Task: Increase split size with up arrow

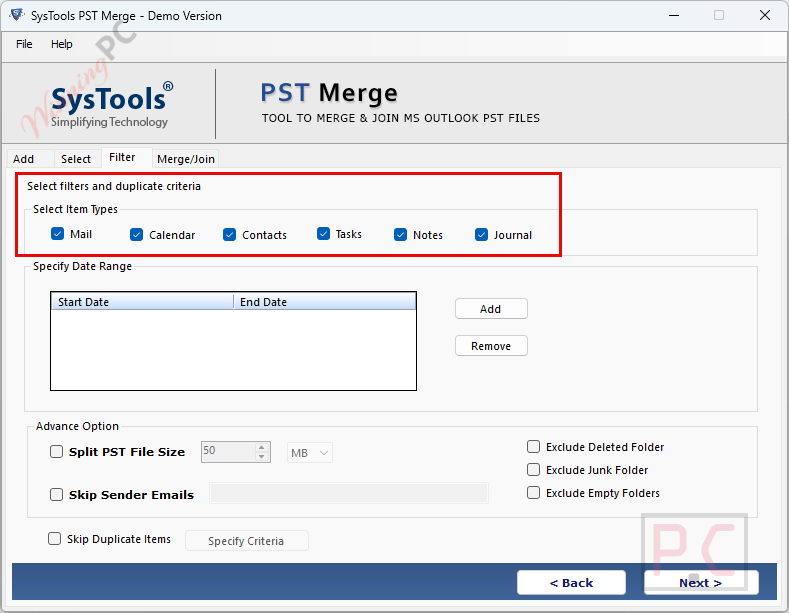Action: coord(262,447)
